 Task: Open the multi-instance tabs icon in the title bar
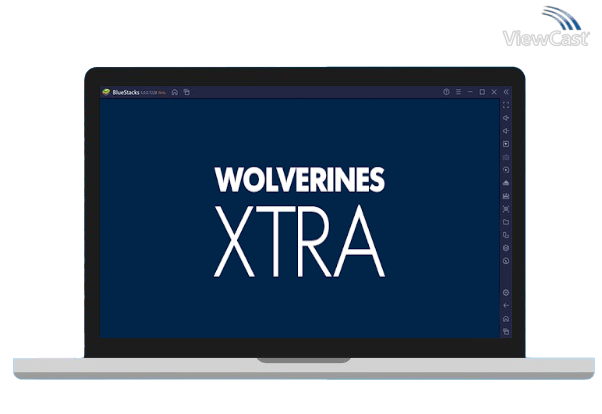tap(187, 92)
